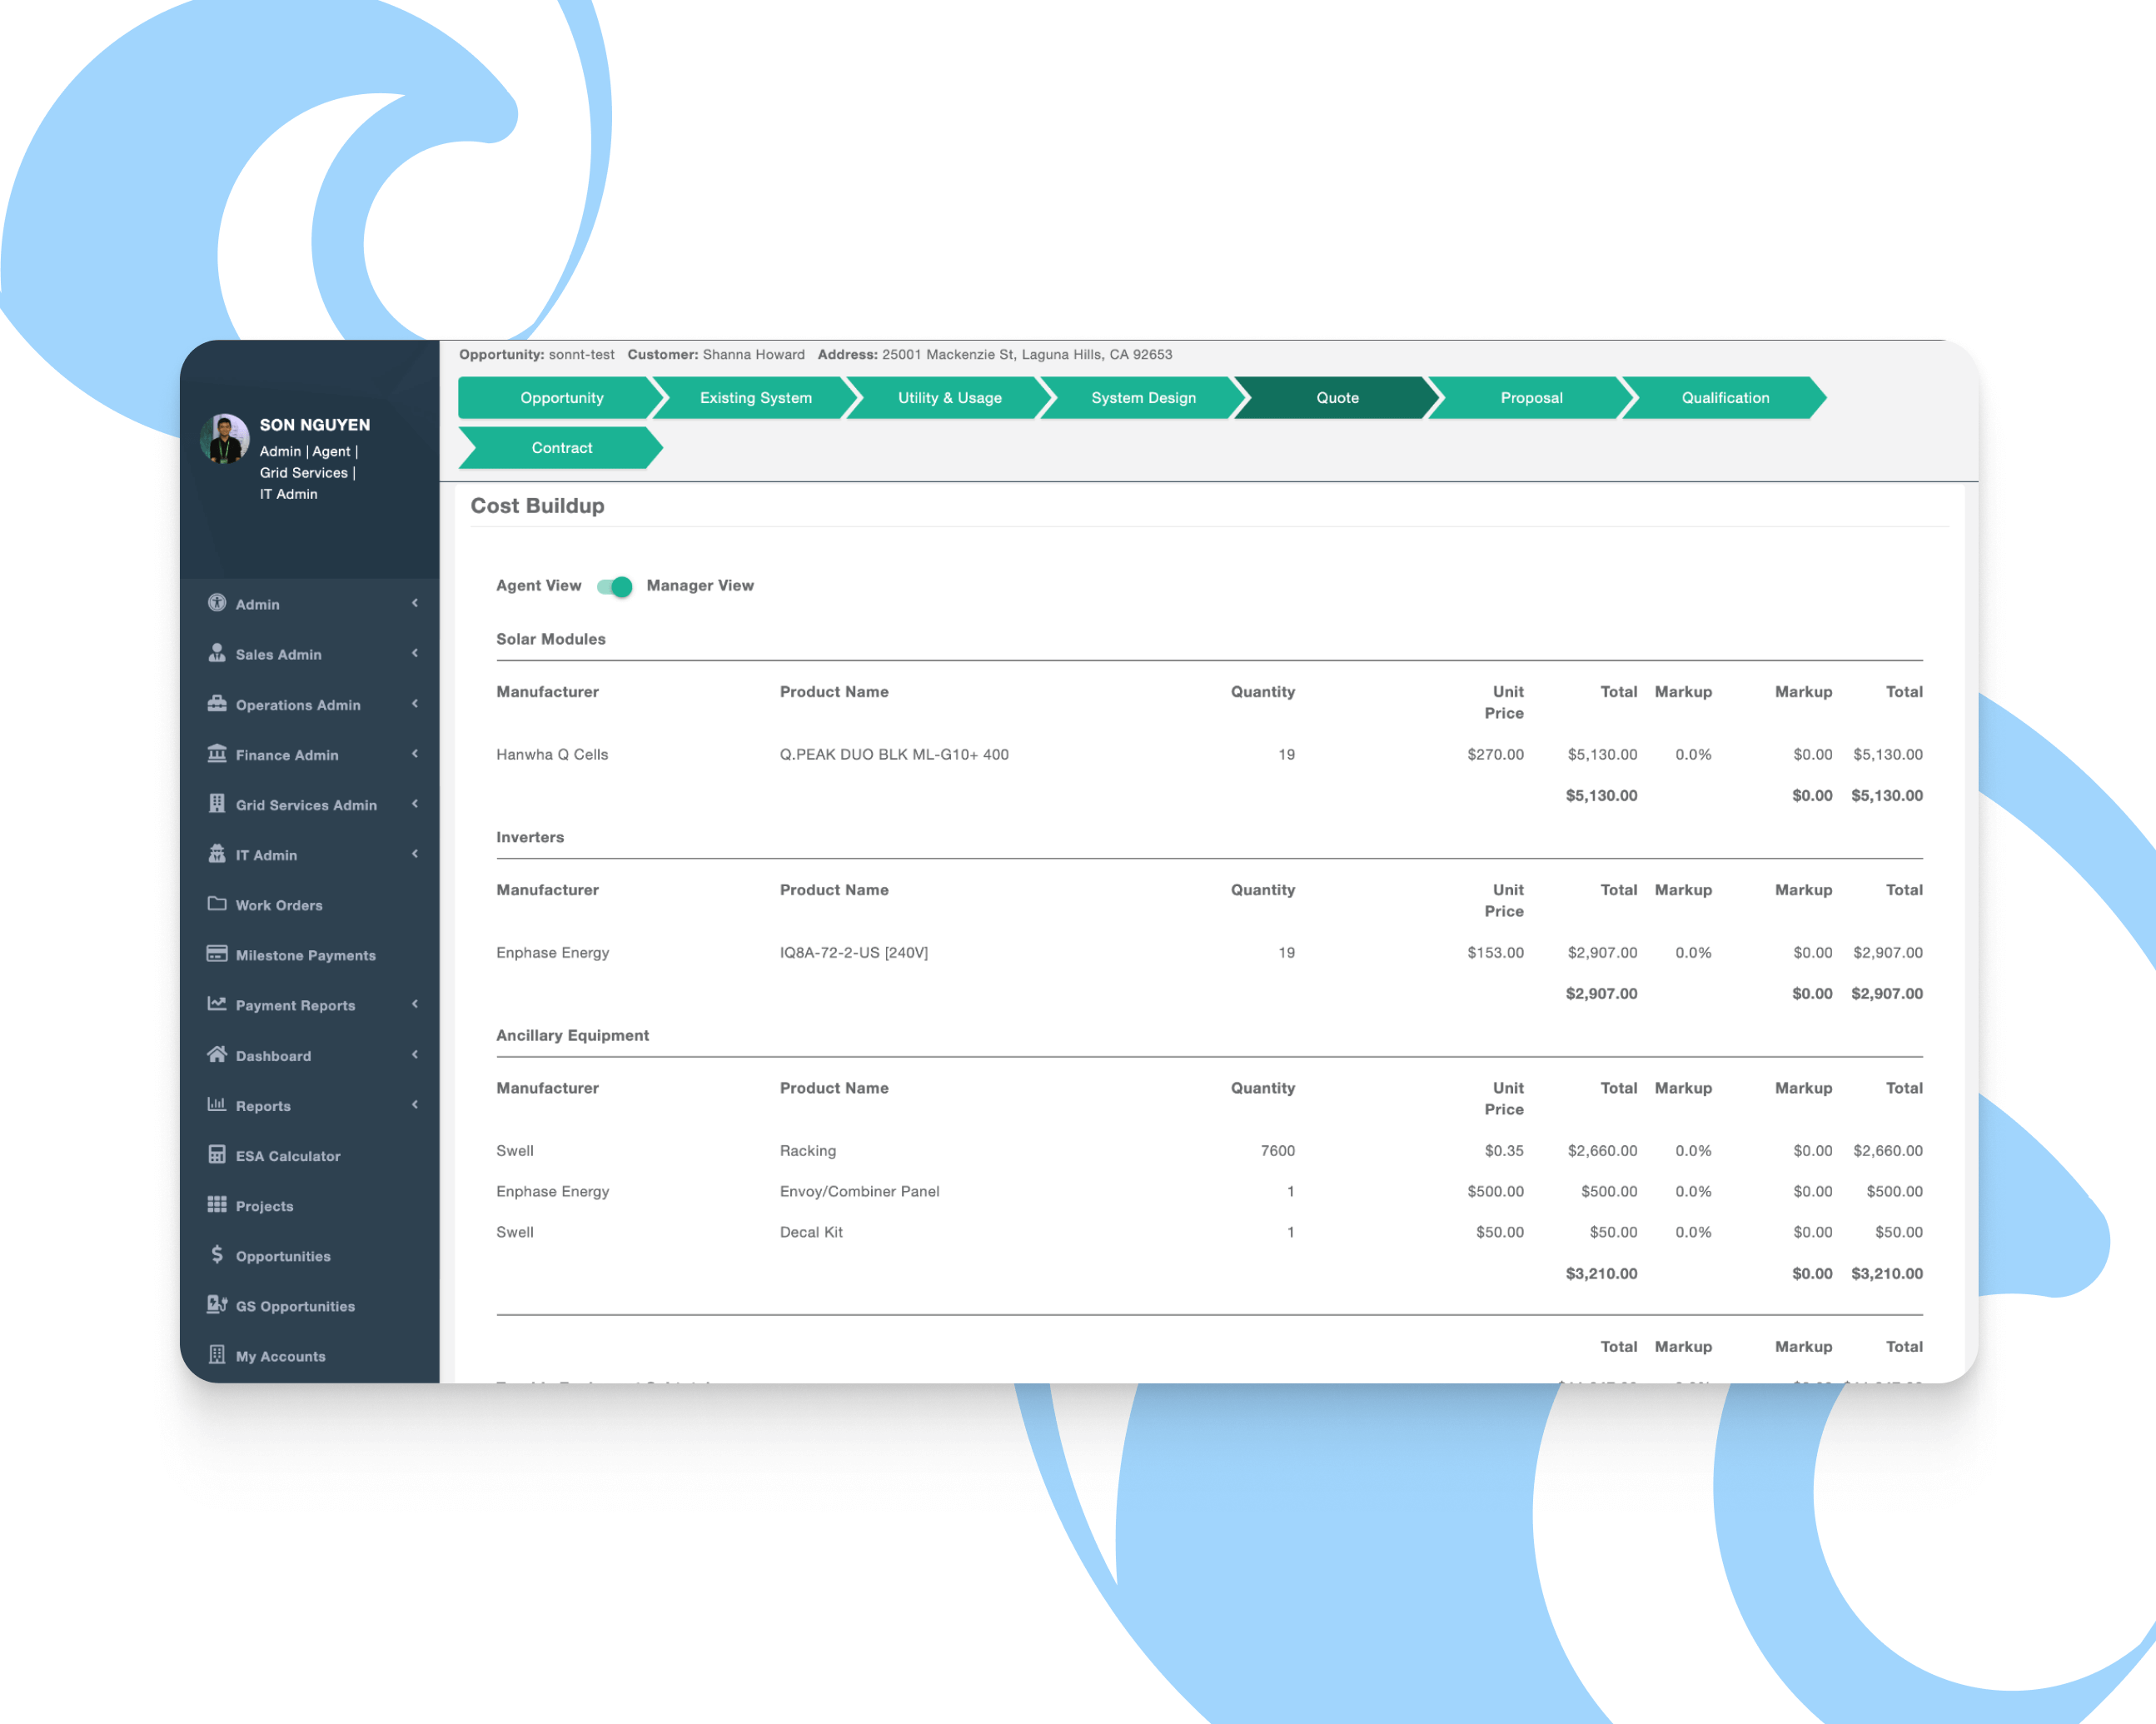Click the address 25001 Mackenzie St text
The width and height of the screenshot is (2156, 1724).
[x=1027, y=355]
